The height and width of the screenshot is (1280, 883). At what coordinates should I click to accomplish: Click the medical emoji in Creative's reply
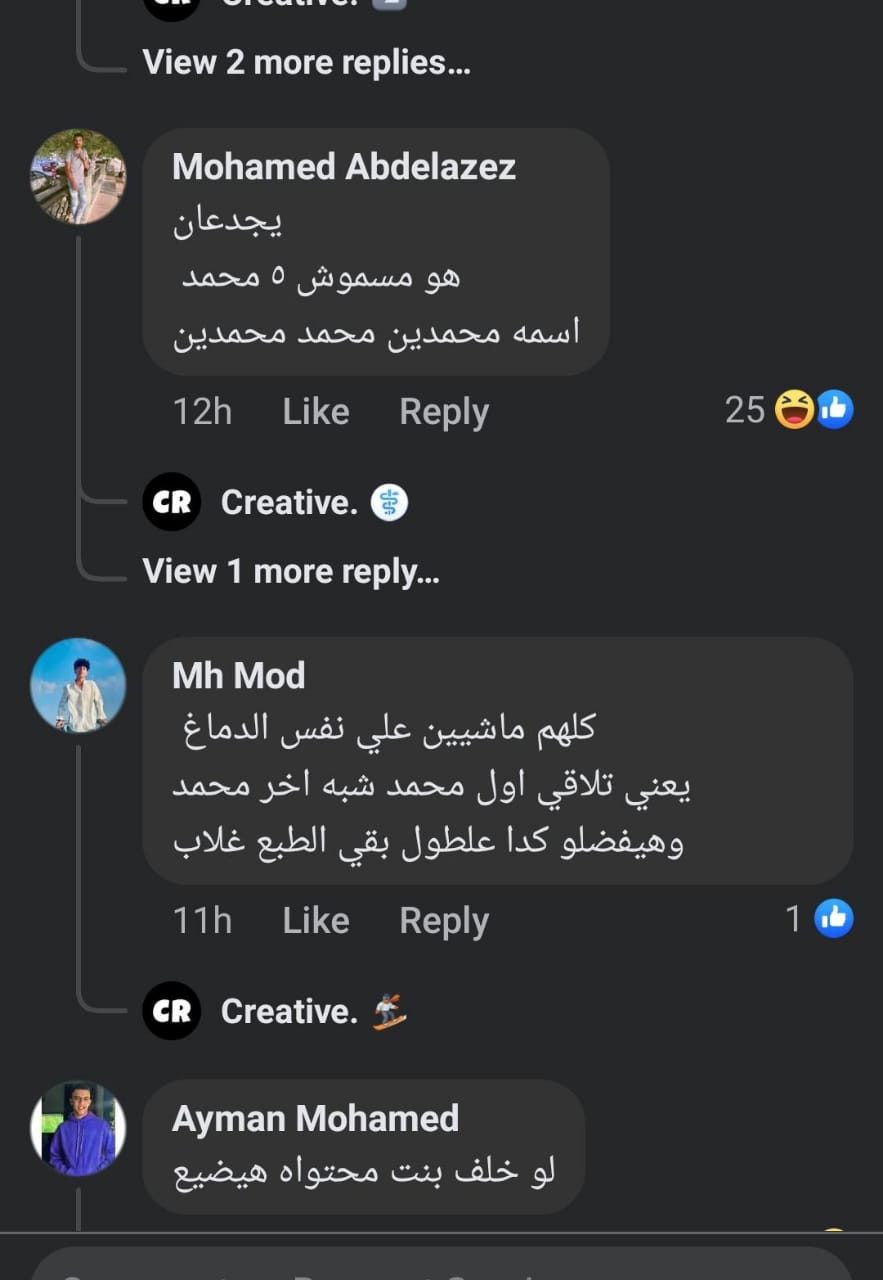click(x=390, y=503)
